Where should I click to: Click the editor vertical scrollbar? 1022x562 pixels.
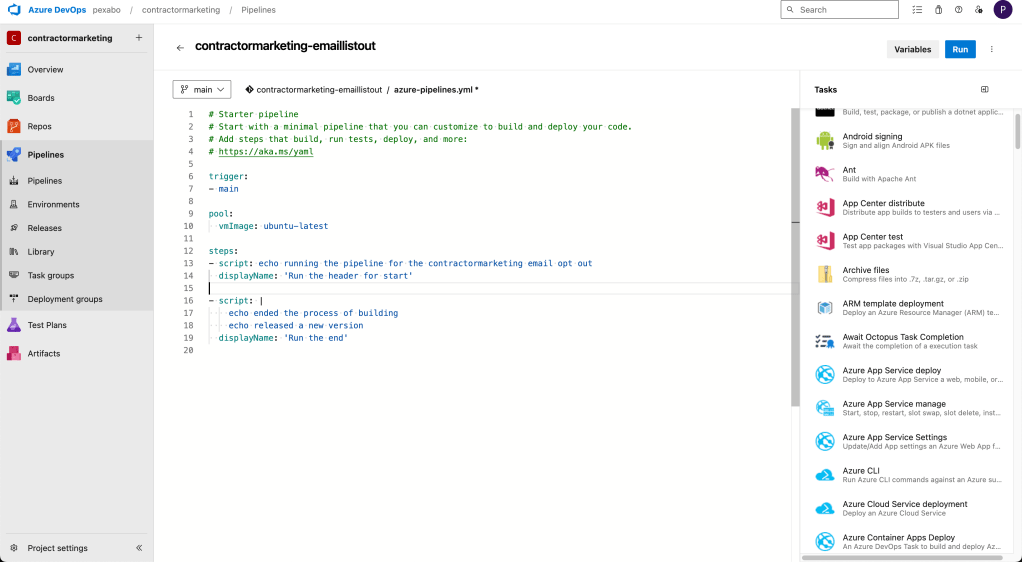[x=795, y=258]
